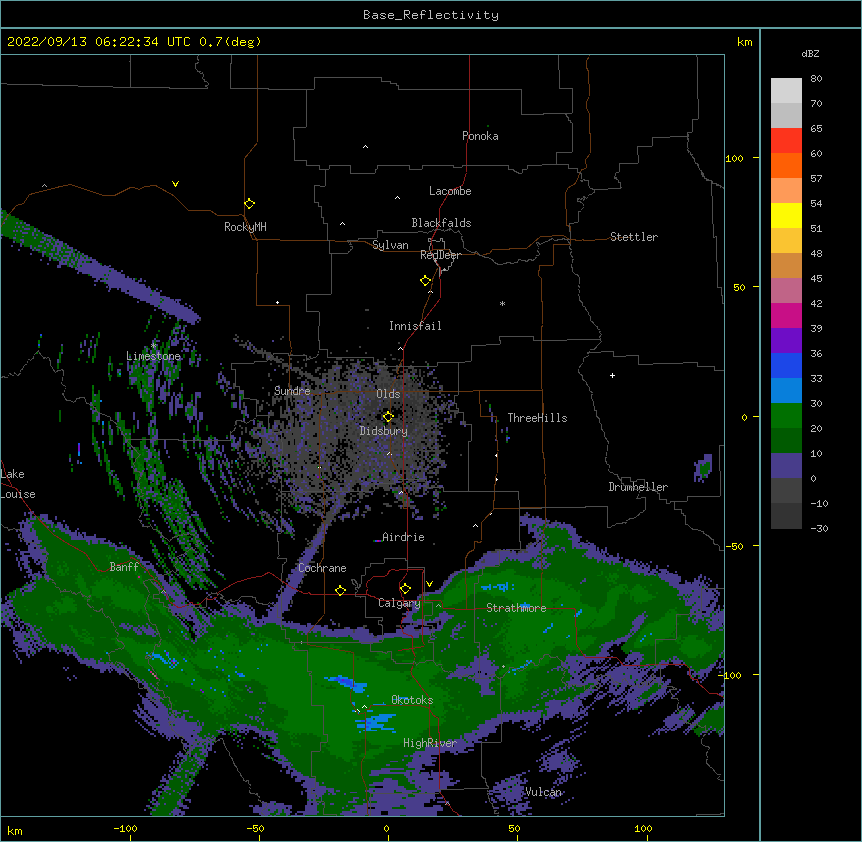Click the yellow marker below Cochrane
Screen dimensions: 862x842
tap(340, 590)
